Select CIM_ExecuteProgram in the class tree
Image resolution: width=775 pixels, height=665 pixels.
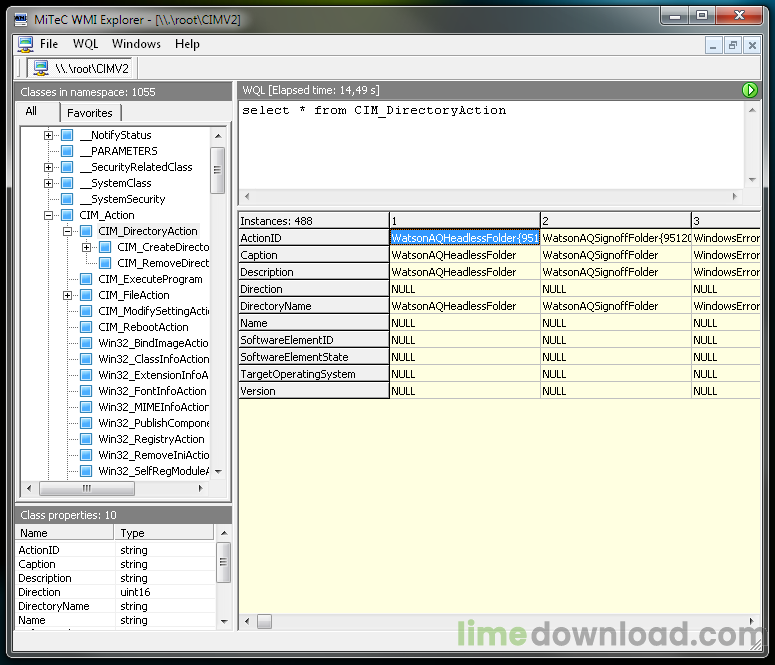pyautogui.click(x=150, y=279)
